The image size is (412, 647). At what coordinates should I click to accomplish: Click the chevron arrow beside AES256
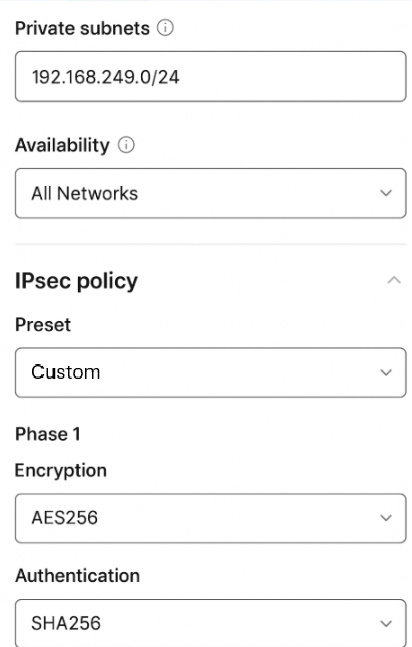click(386, 517)
